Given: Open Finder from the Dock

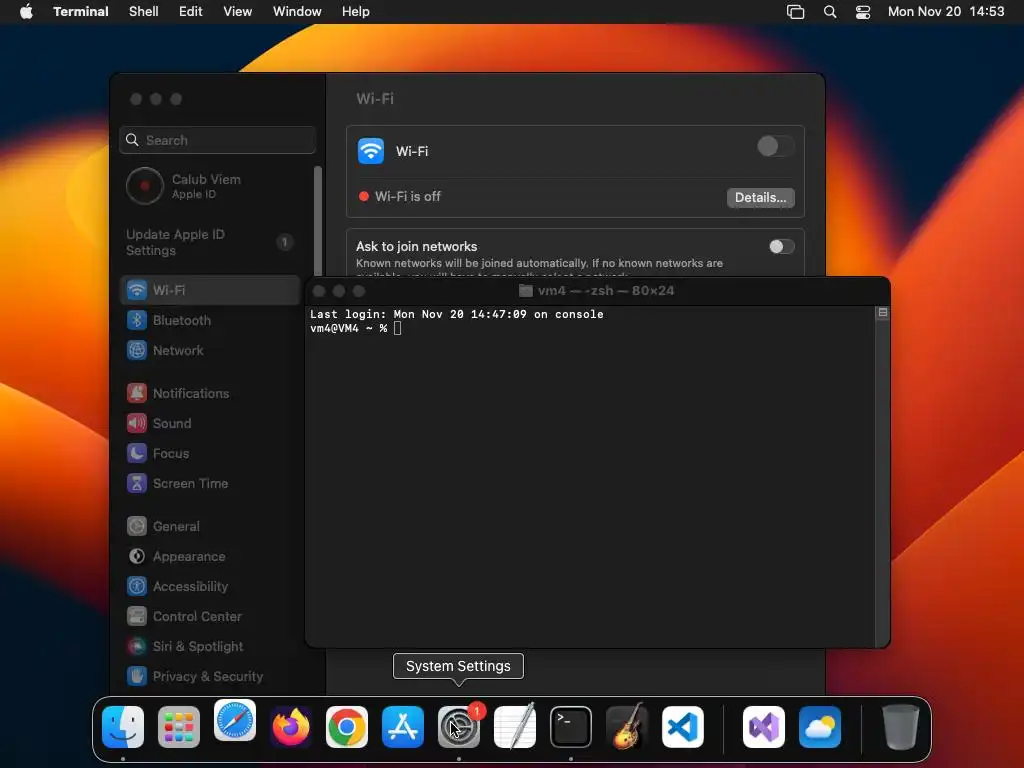Looking at the screenshot, I should [123, 727].
